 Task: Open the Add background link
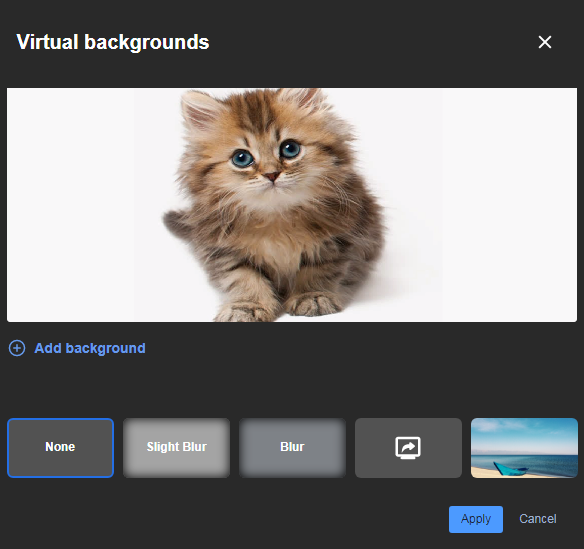click(x=90, y=348)
